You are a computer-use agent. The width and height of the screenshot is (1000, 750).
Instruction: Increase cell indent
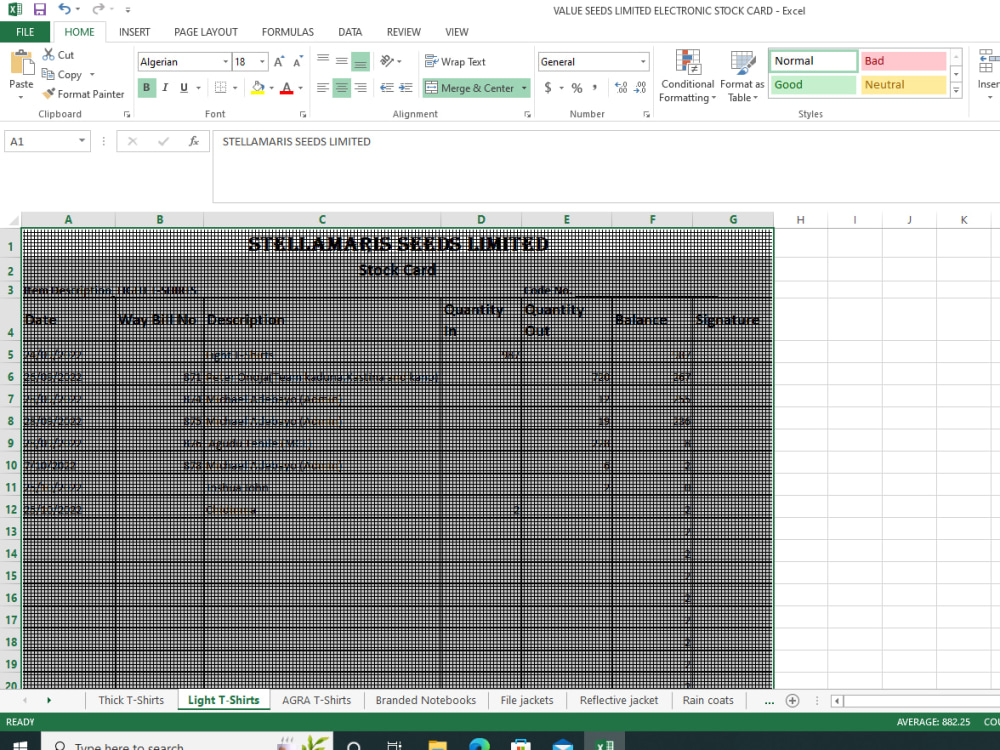[x=406, y=87]
